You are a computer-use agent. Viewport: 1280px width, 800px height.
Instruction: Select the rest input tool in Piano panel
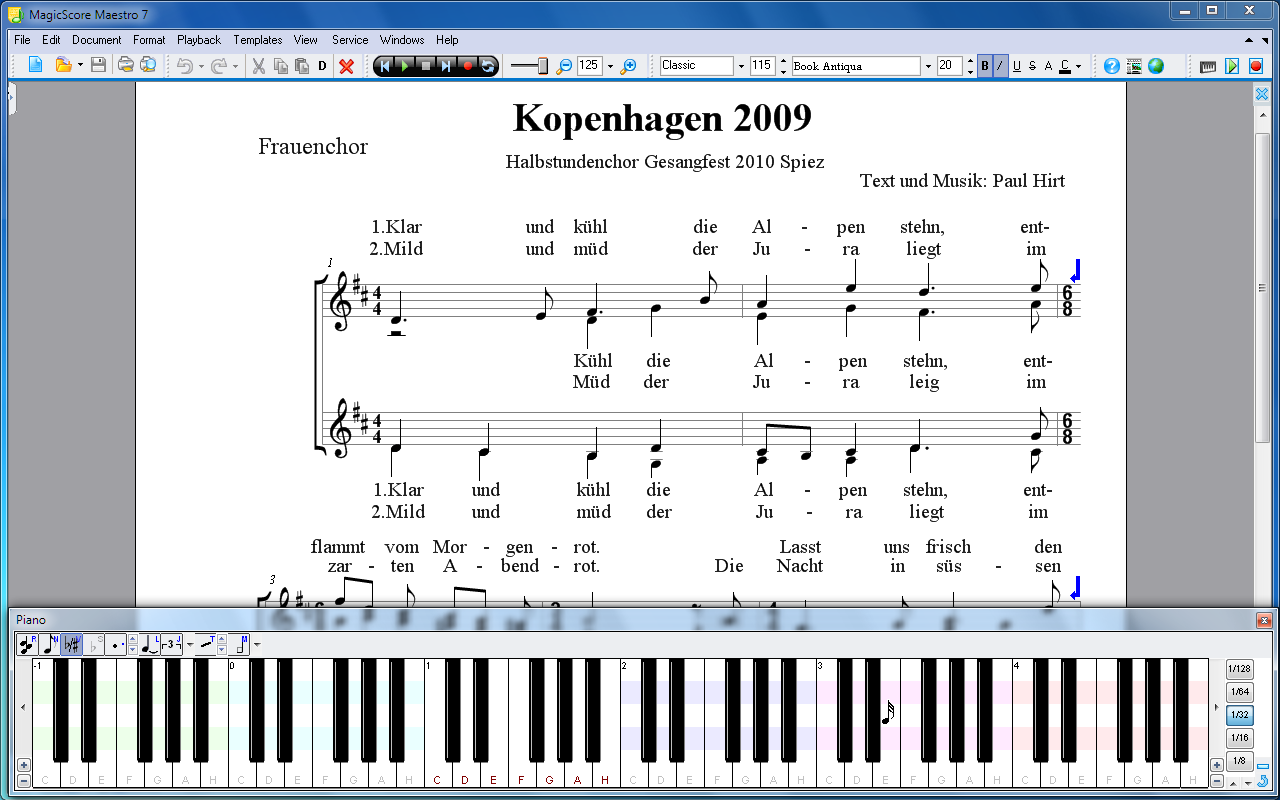(26, 644)
